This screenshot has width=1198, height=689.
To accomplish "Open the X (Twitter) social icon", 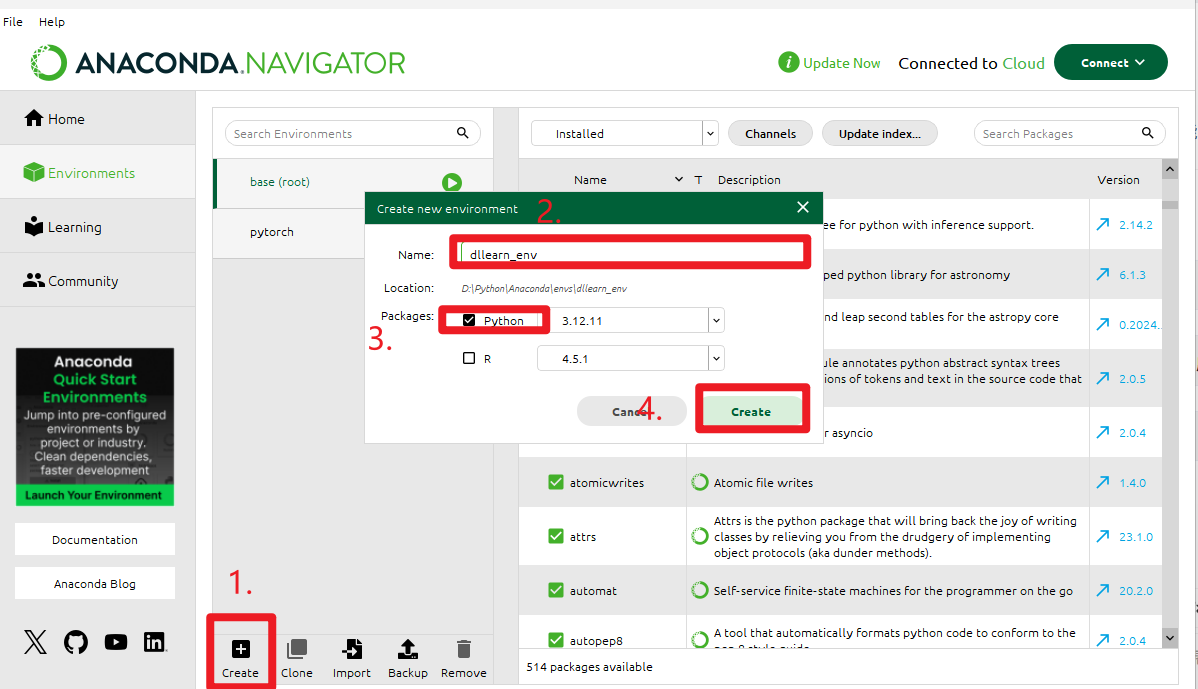I will click(x=35, y=642).
